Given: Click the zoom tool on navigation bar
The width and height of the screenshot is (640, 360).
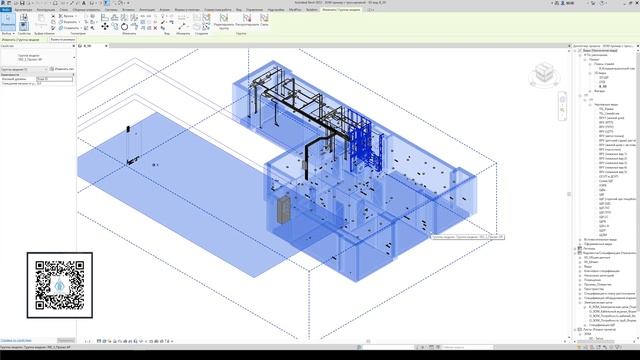Looking at the screenshot, I should 562,111.
